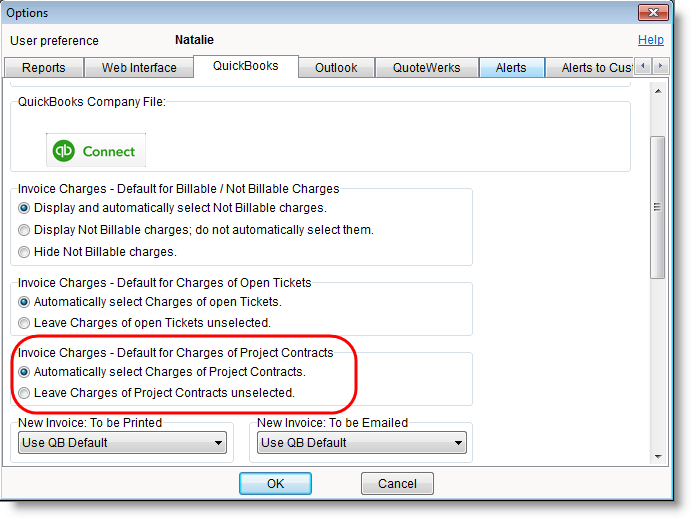Close the Options dialog window

coord(654,13)
